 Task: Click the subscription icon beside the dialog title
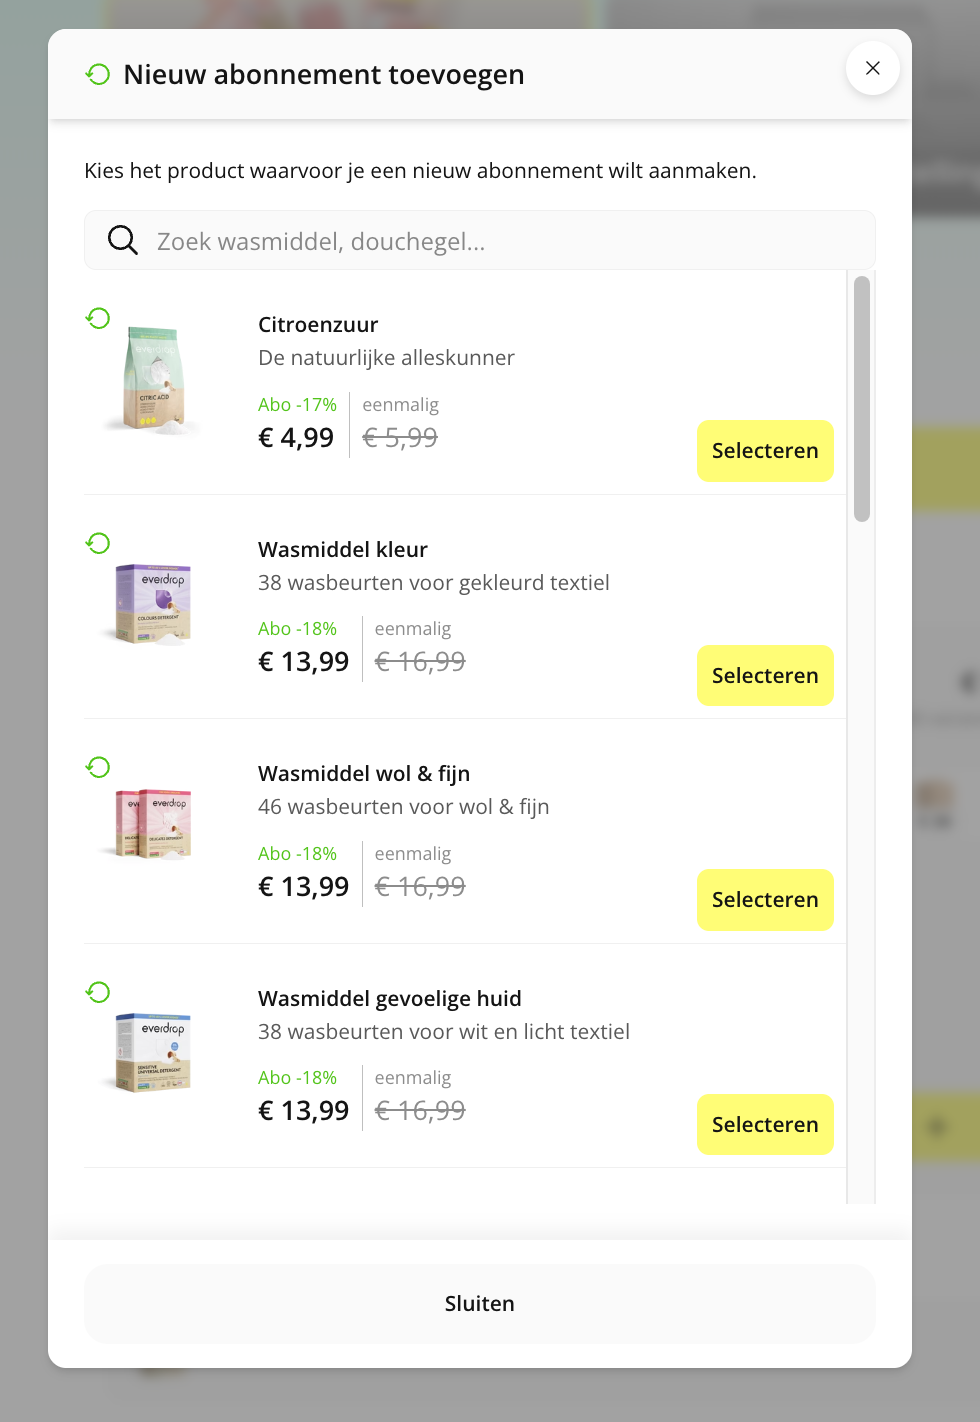tap(97, 74)
